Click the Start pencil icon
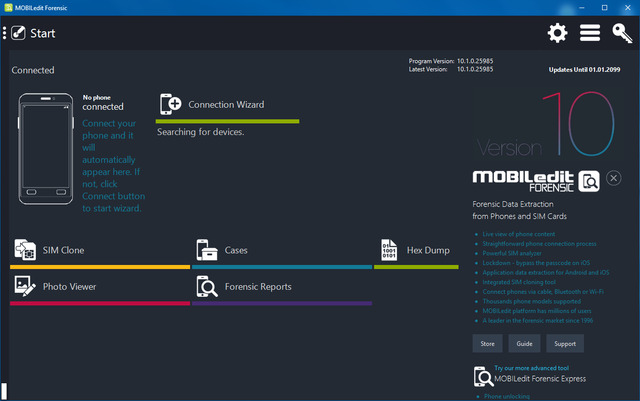This screenshot has width=640, height=401. (17, 33)
